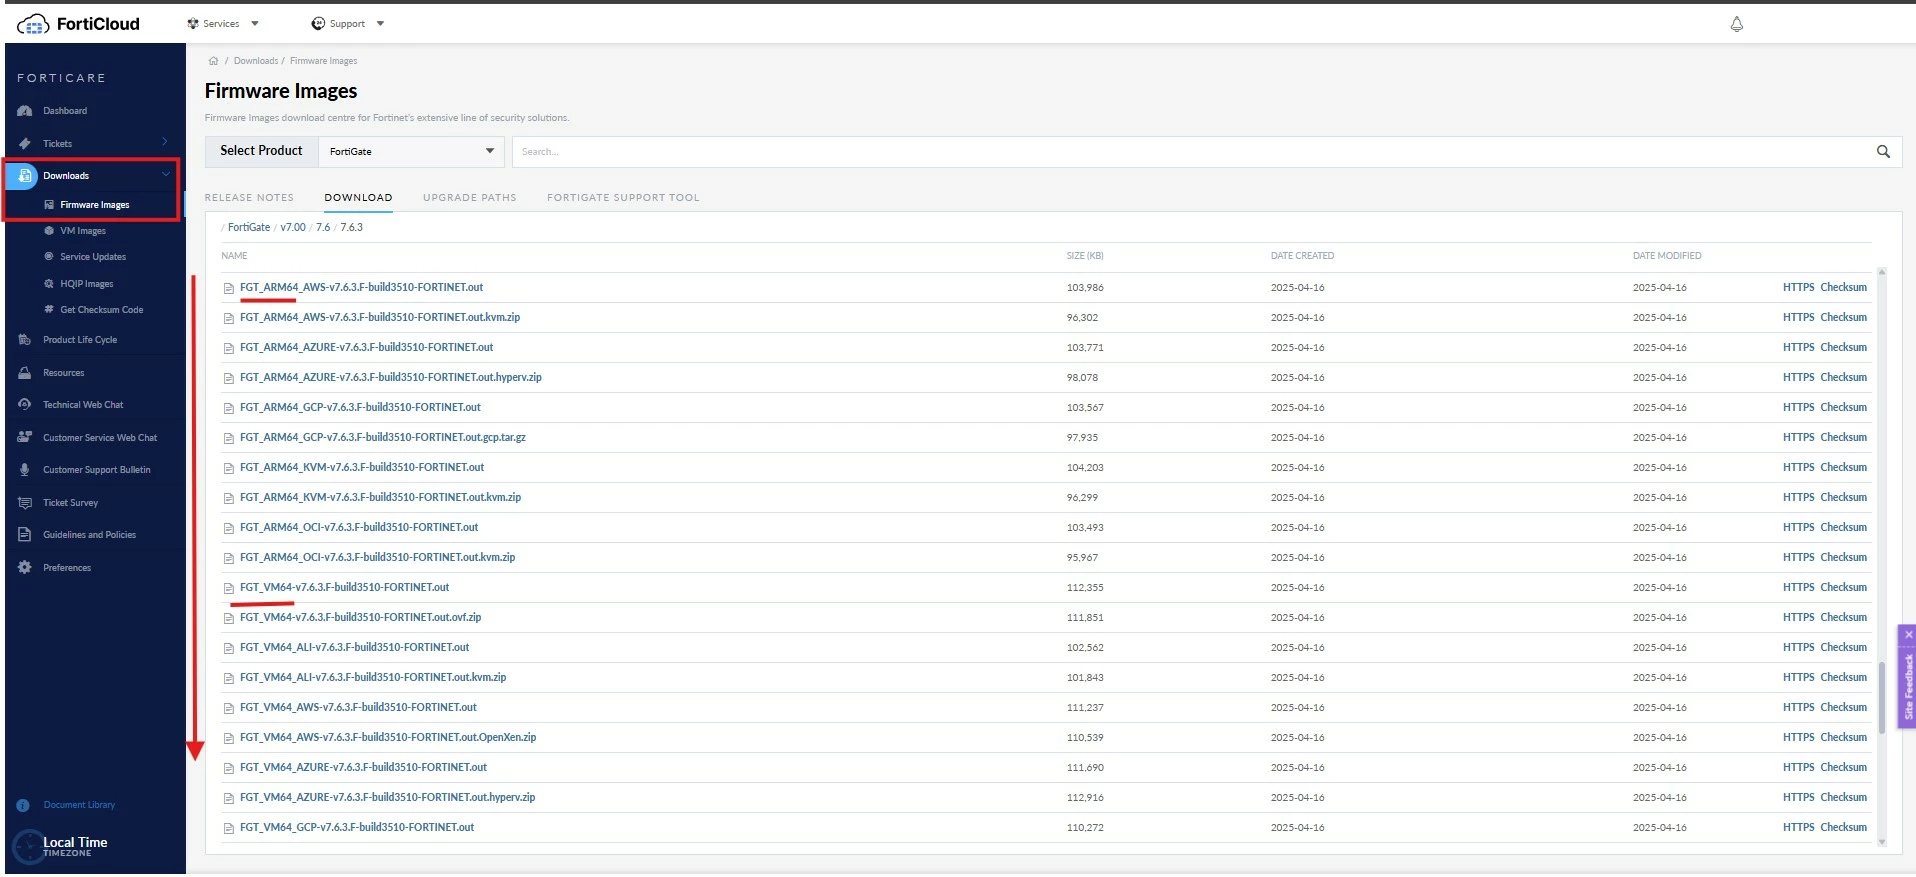Click the Downloads sidebar icon
Image resolution: width=1916 pixels, height=877 pixels.
24,176
